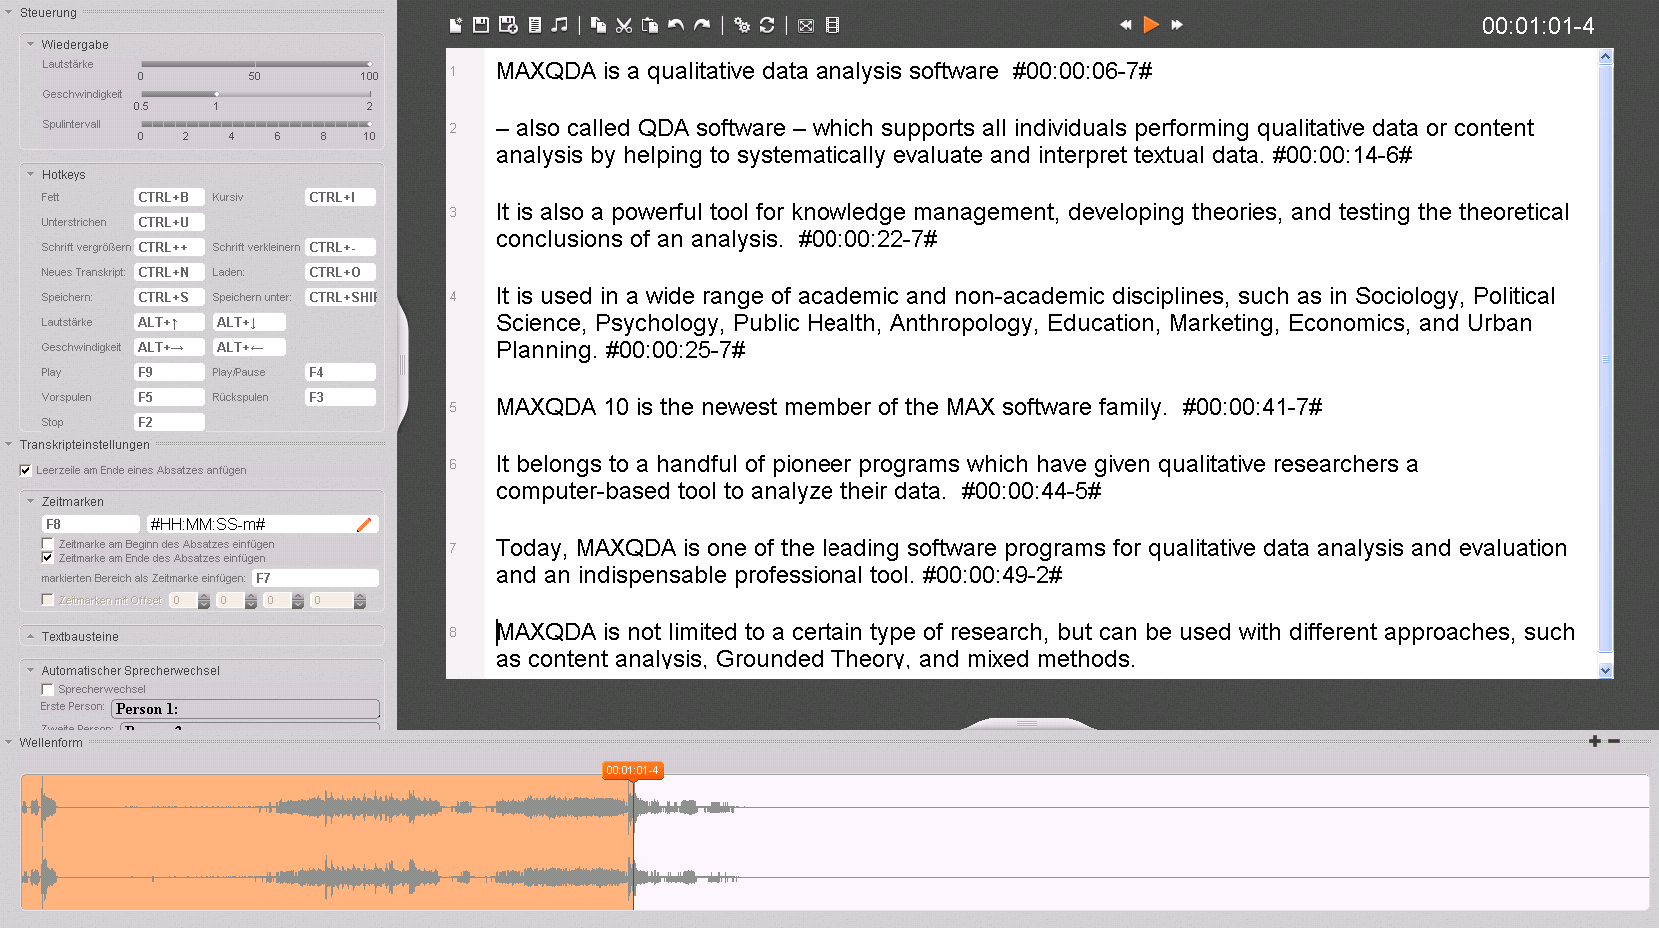Open the settings gears icon
Image resolution: width=1659 pixels, height=928 pixels.
click(742, 25)
